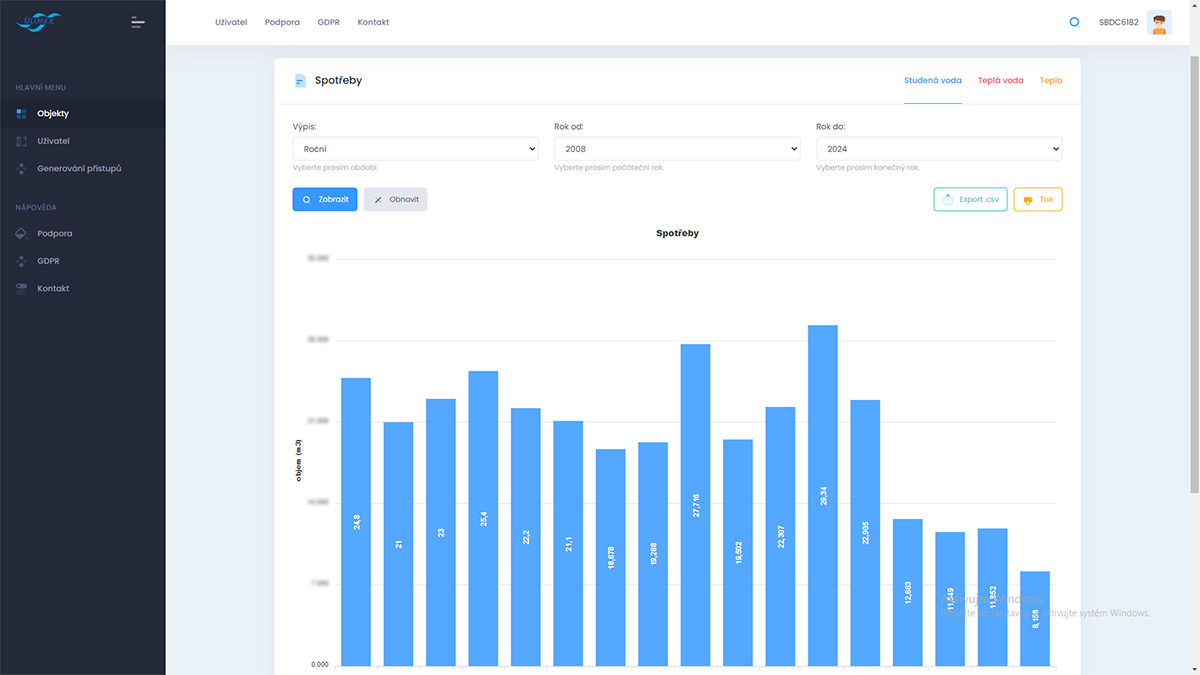Open Uživatel in the sidebar menu
1200x675 pixels.
(x=82, y=141)
